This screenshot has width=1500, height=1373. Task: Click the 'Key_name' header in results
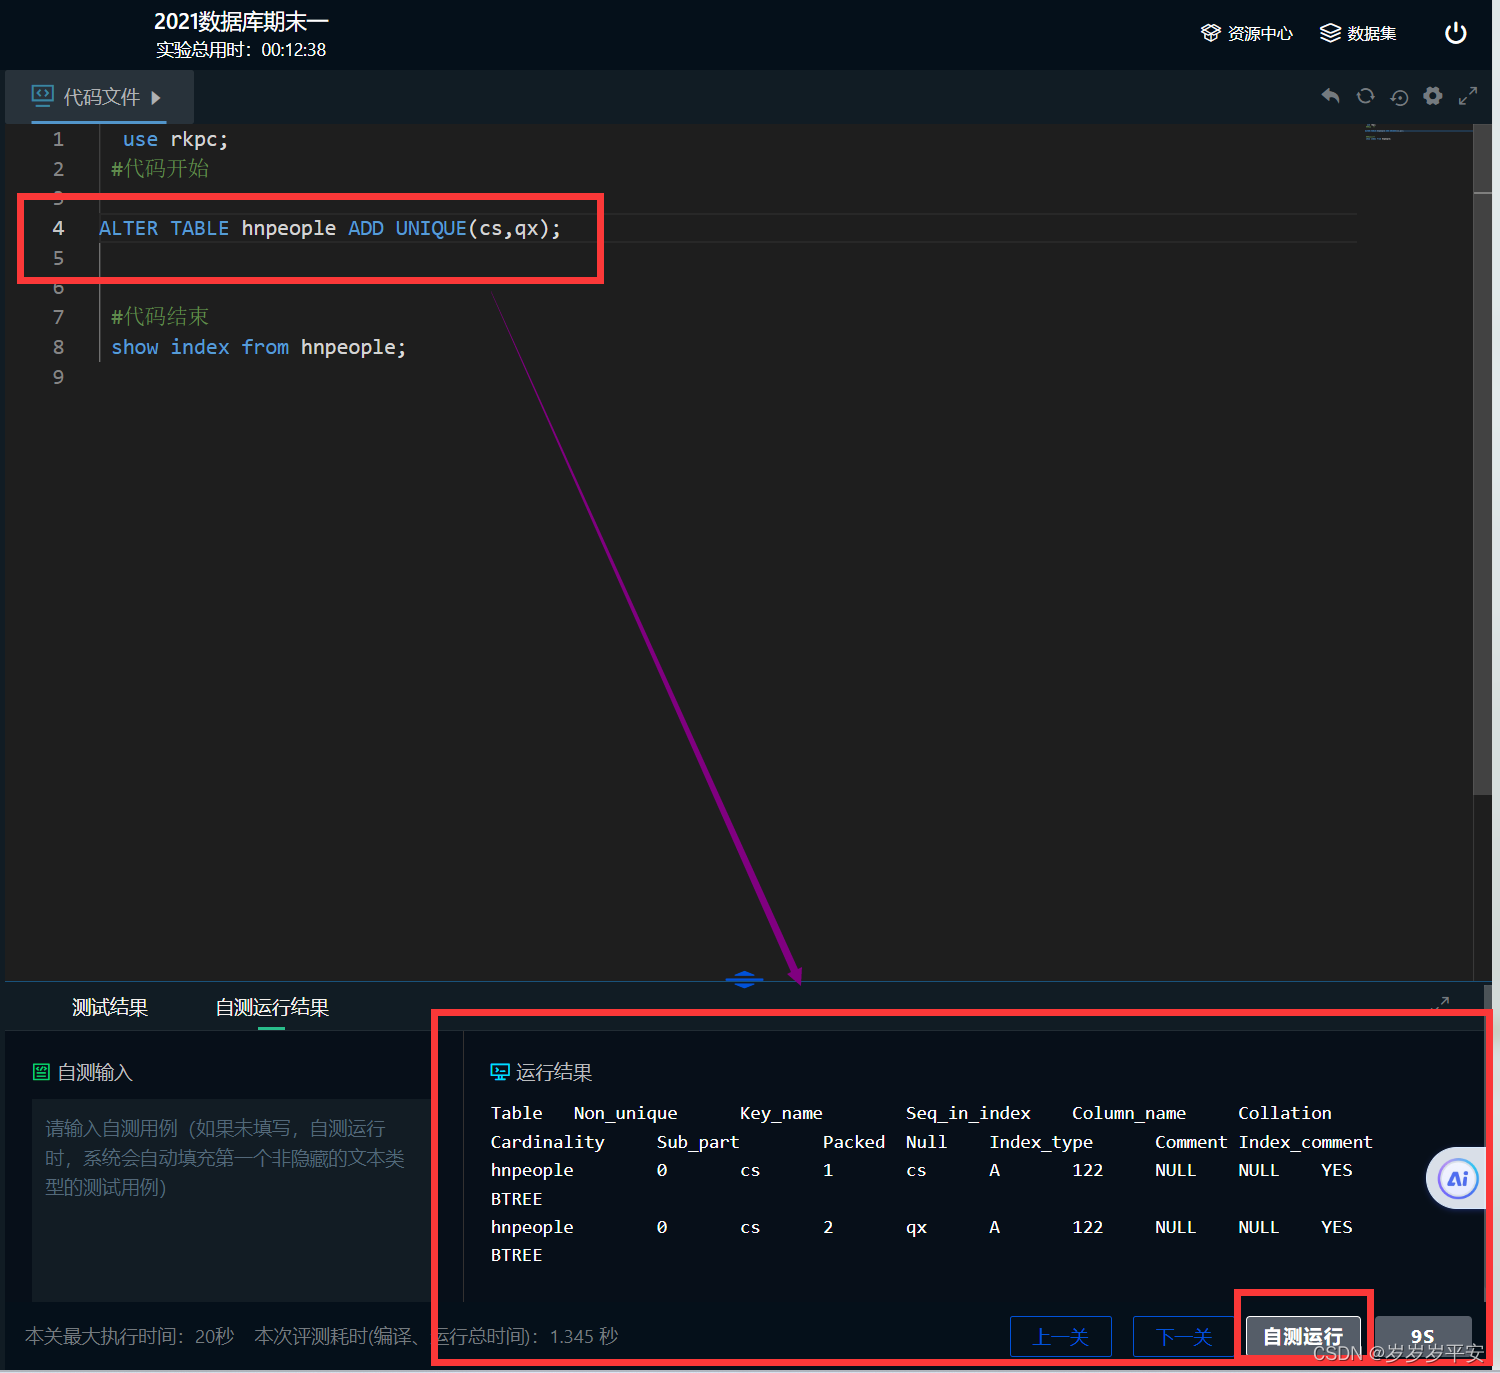tap(781, 1113)
